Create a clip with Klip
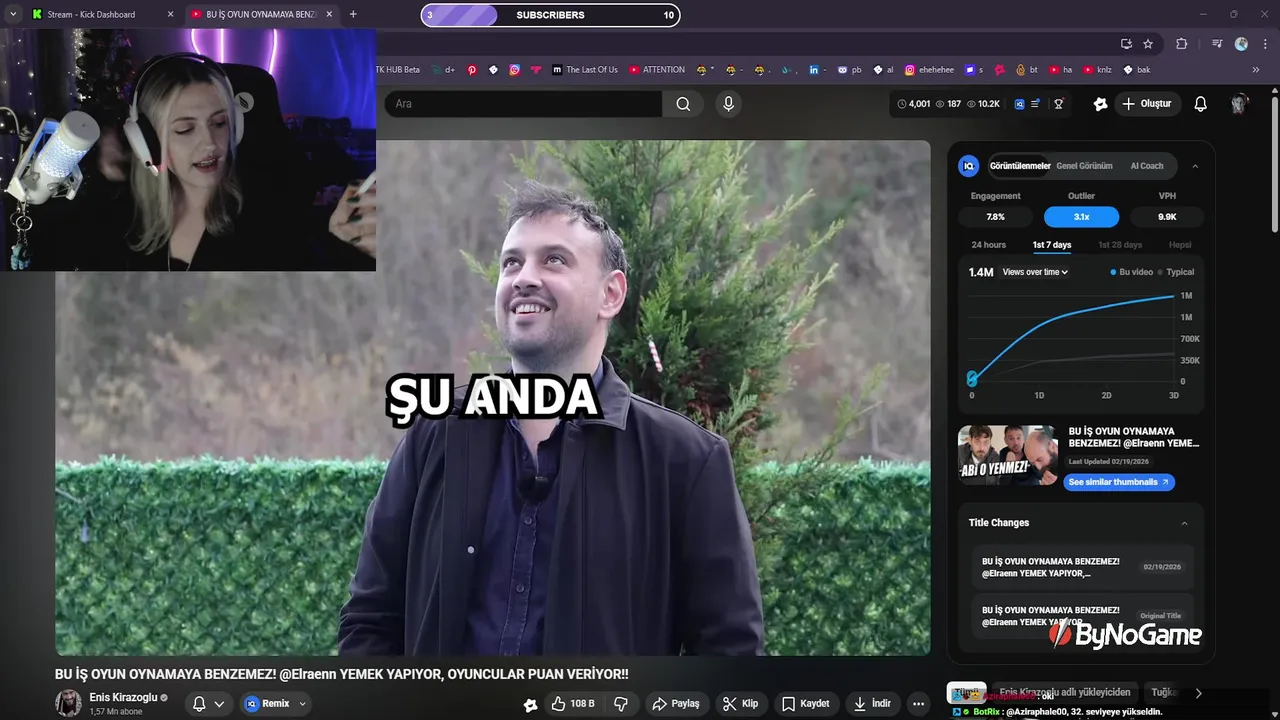The height and width of the screenshot is (720, 1280). pyautogui.click(x=740, y=704)
